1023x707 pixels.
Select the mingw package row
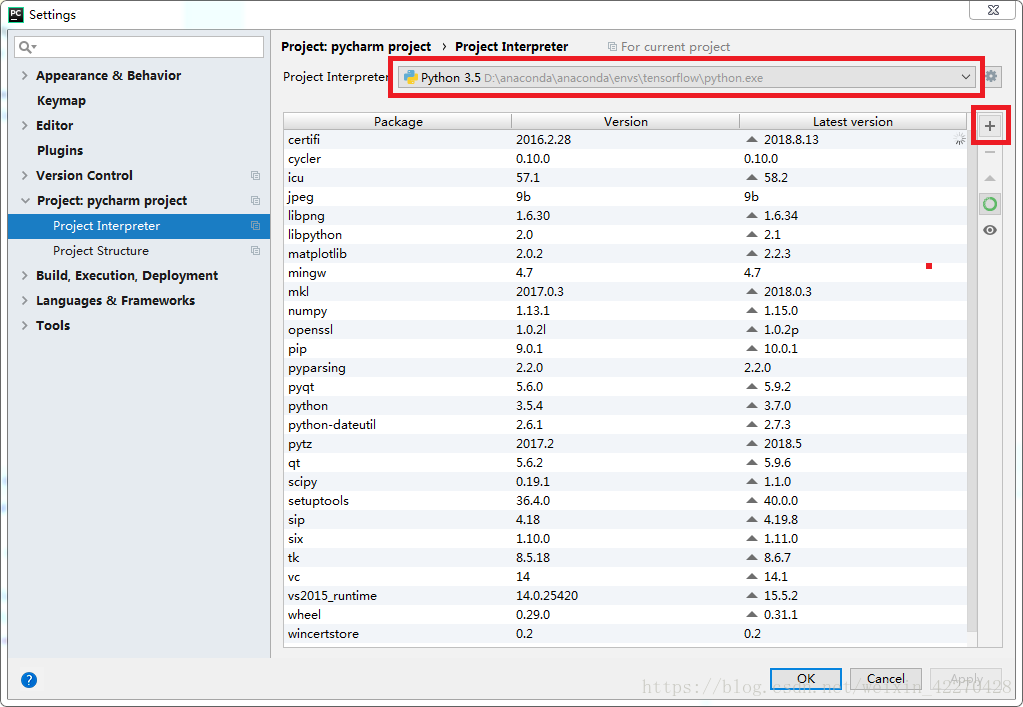click(x=626, y=273)
